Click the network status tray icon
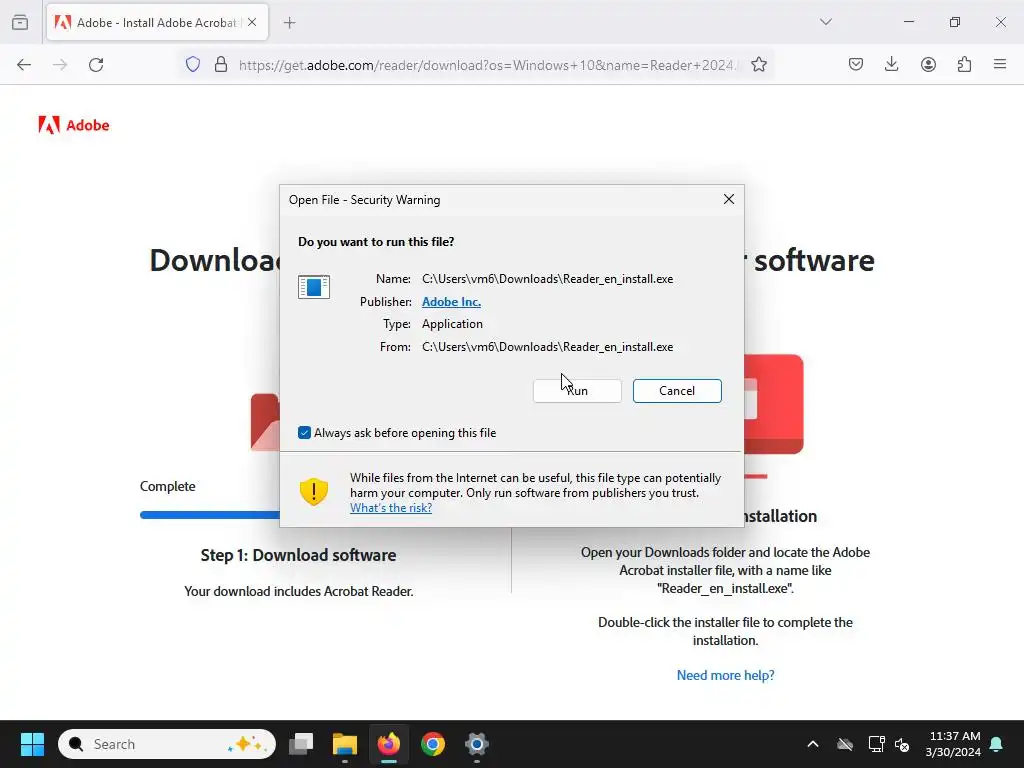This screenshot has width=1024, height=768. [x=876, y=744]
